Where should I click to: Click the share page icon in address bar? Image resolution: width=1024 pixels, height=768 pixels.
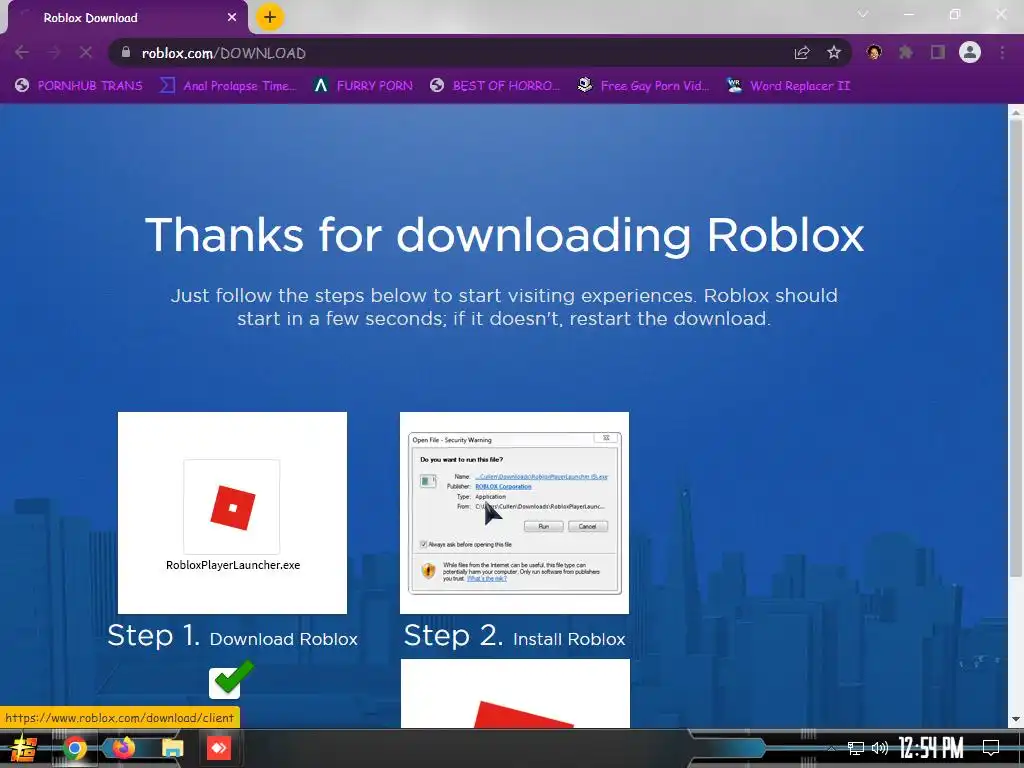[x=802, y=53]
